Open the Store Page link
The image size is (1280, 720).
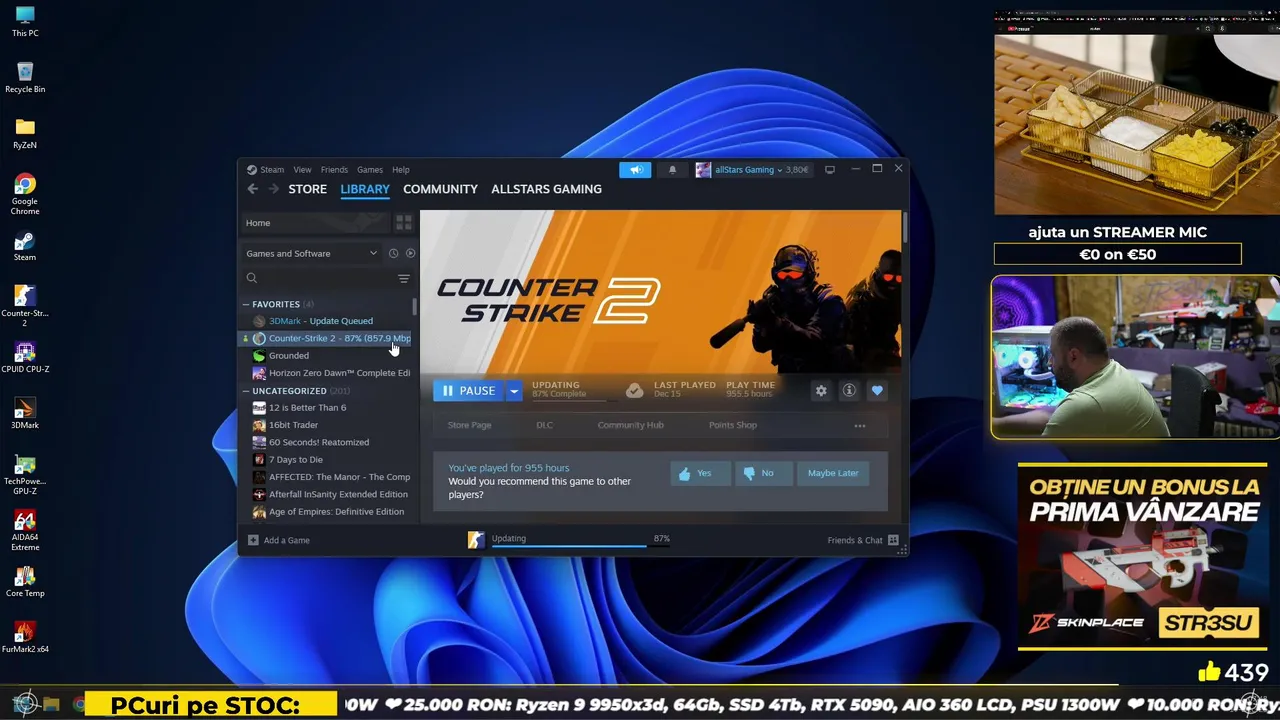click(469, 426)
